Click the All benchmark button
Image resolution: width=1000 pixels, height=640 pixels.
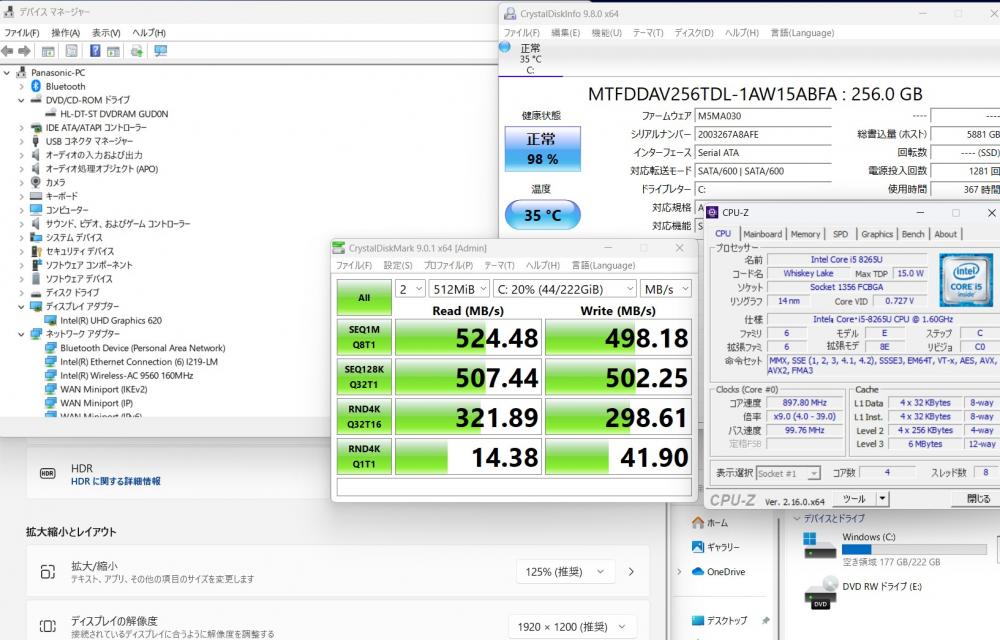tap(364, 298)
